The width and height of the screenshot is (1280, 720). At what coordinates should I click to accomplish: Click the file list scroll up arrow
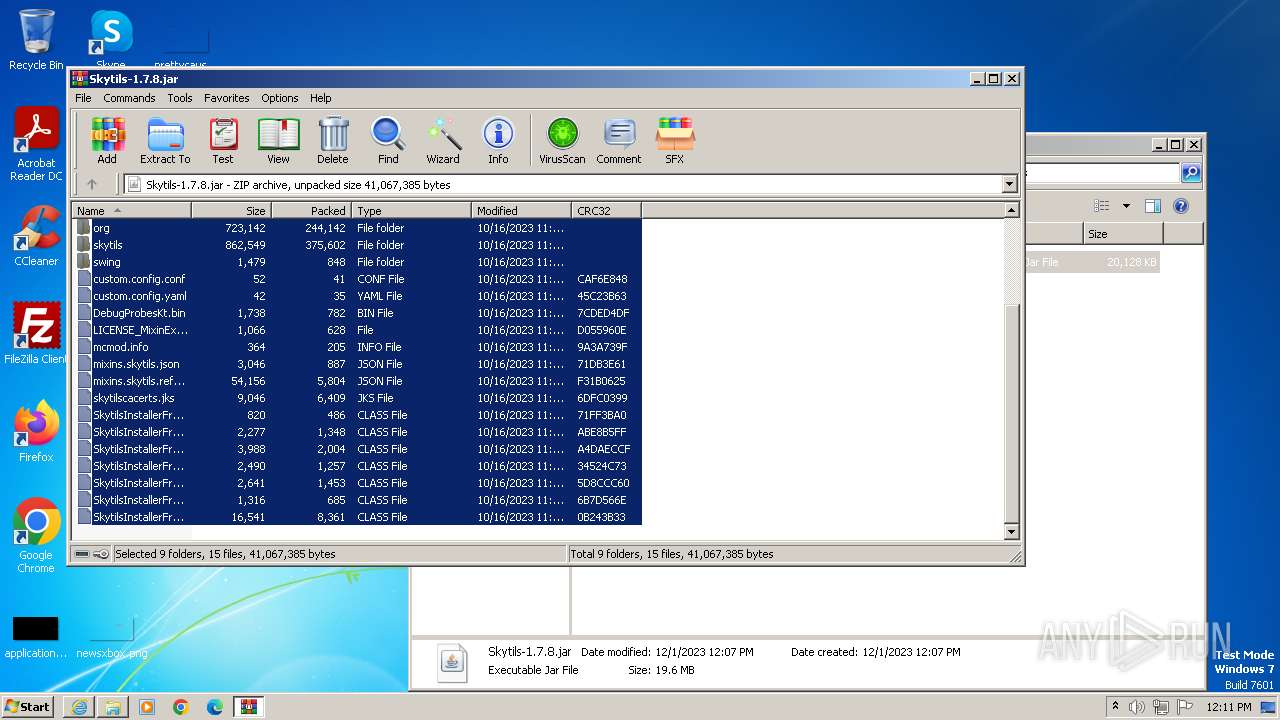click(x=1011, y=210)
